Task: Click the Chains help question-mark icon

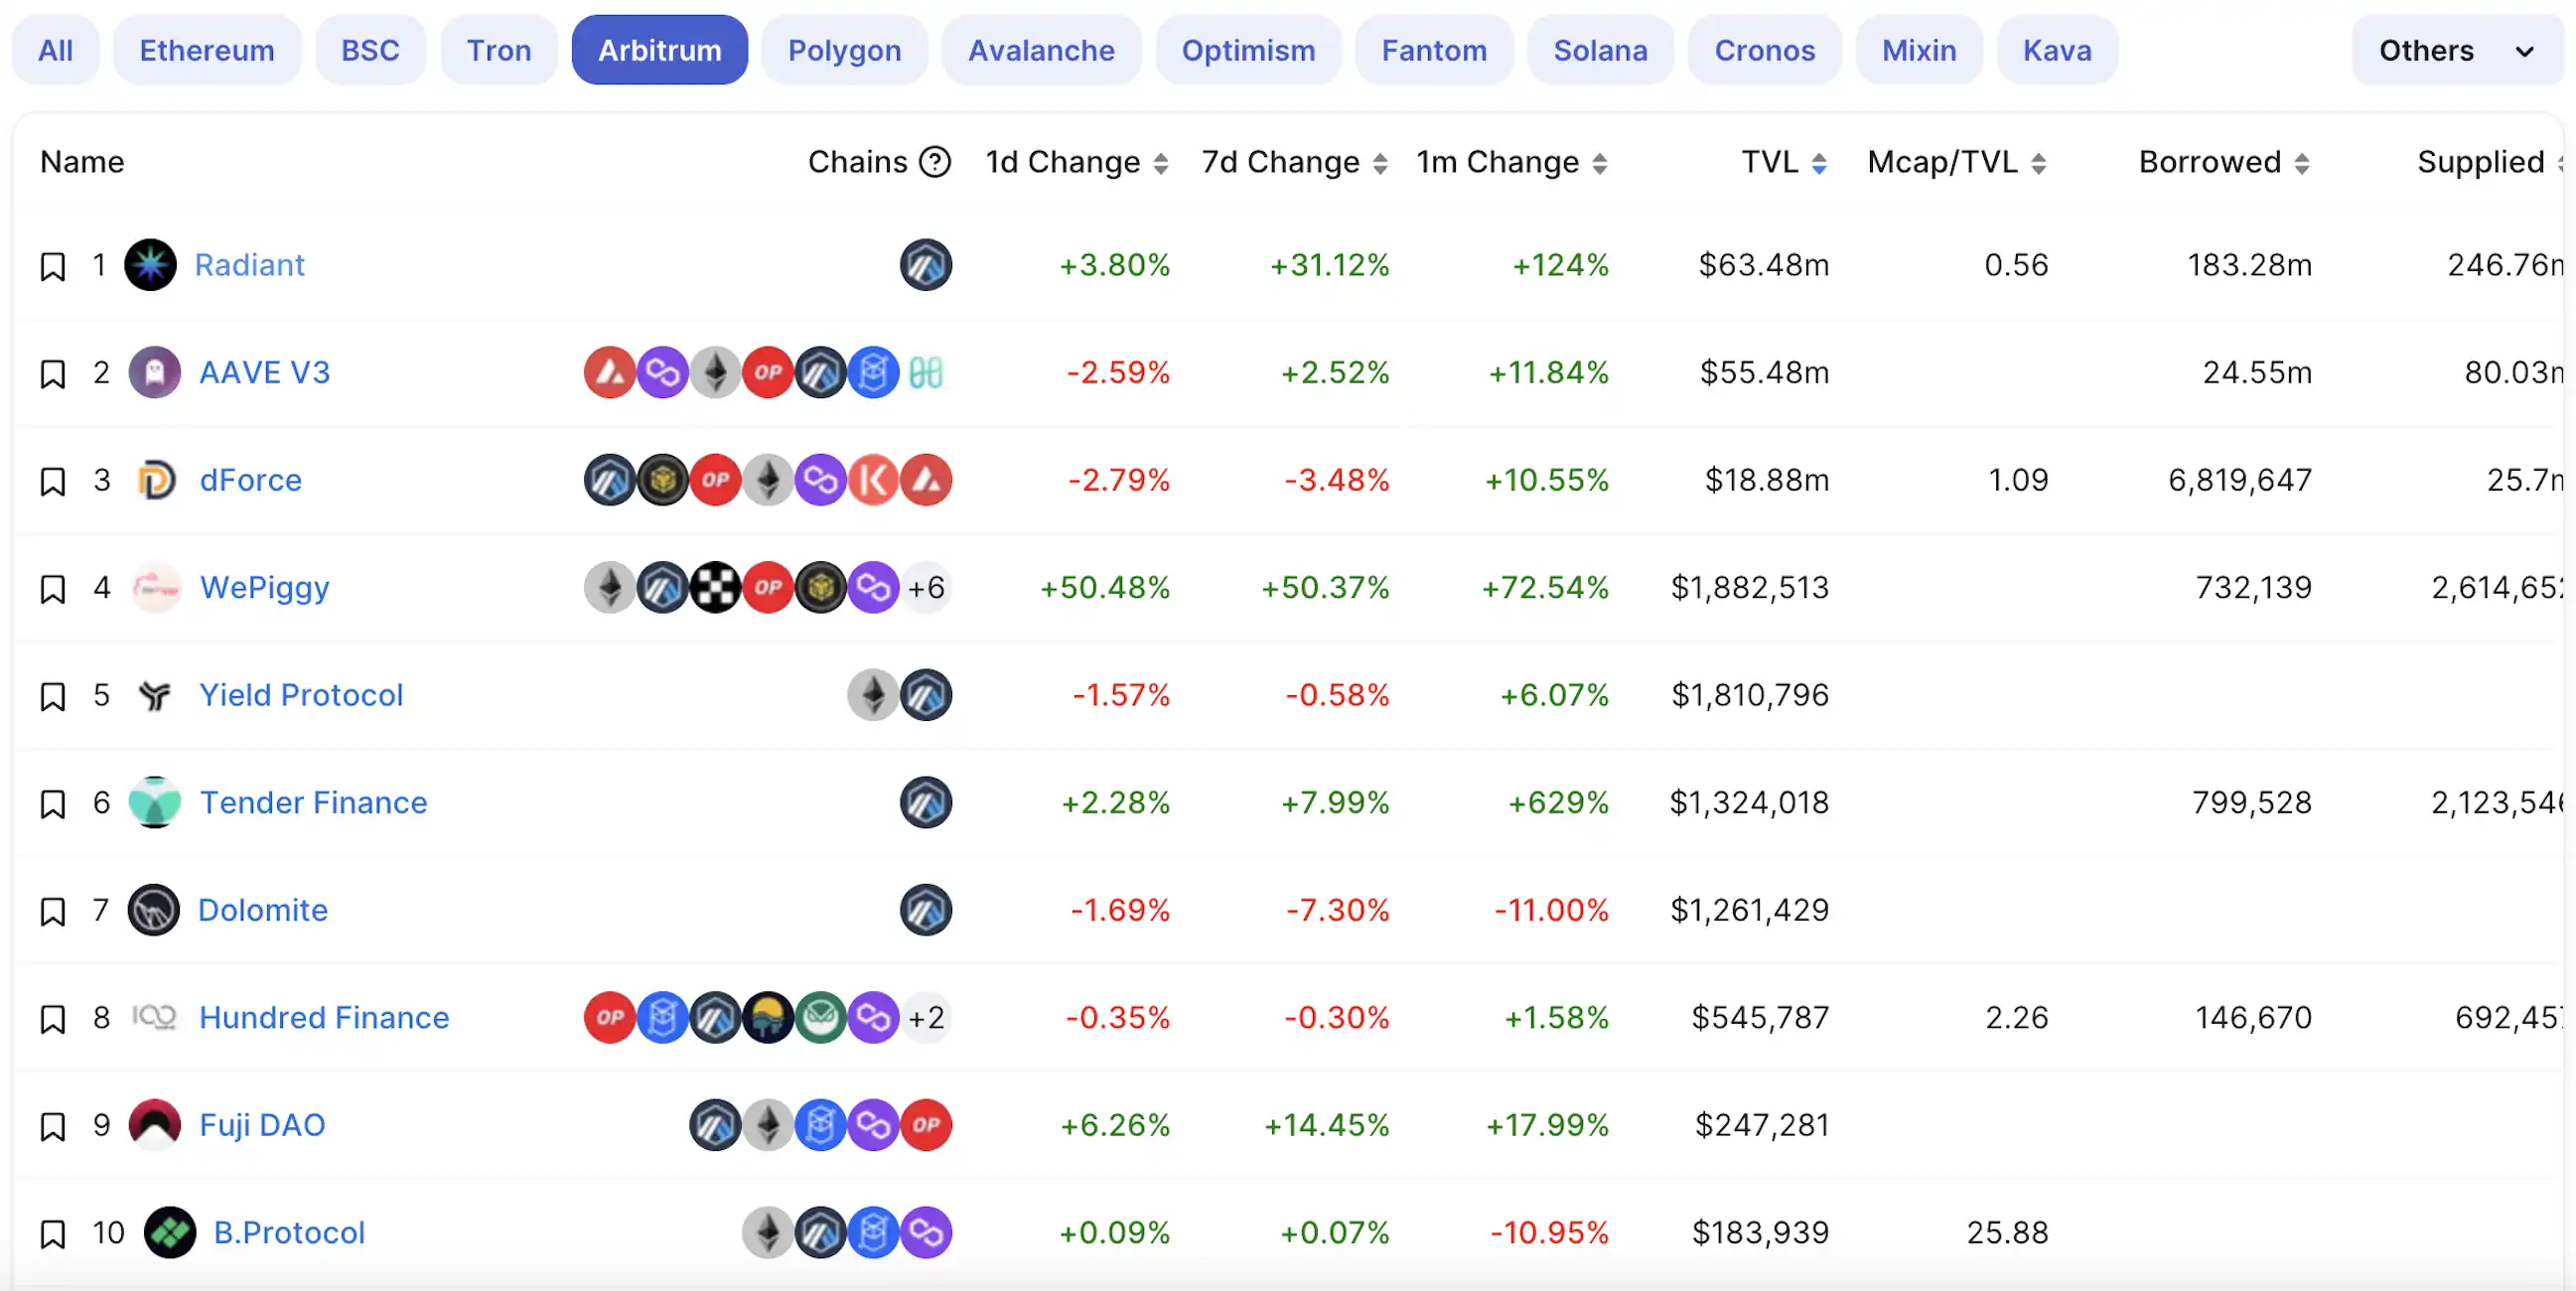Action: [x=935, y=162]
